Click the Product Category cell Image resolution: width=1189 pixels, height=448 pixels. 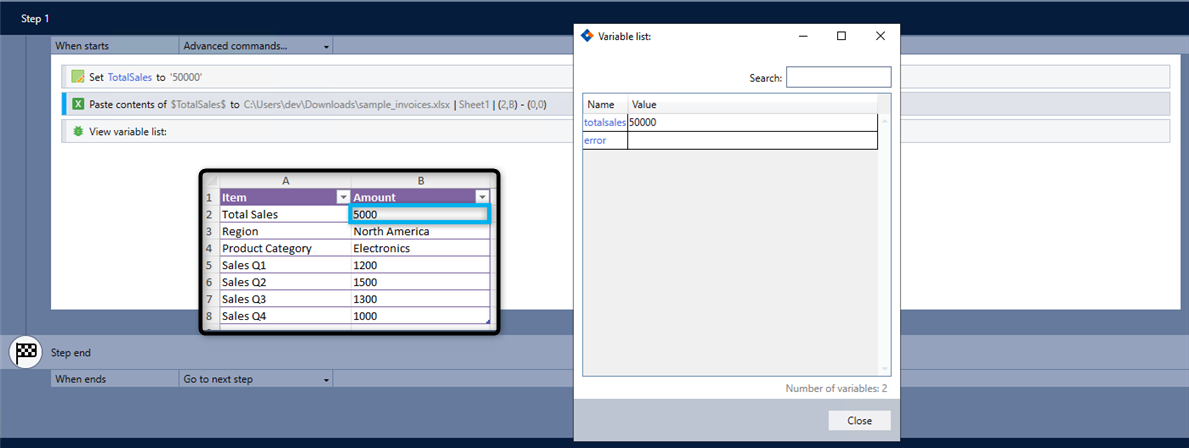[285, 248]
